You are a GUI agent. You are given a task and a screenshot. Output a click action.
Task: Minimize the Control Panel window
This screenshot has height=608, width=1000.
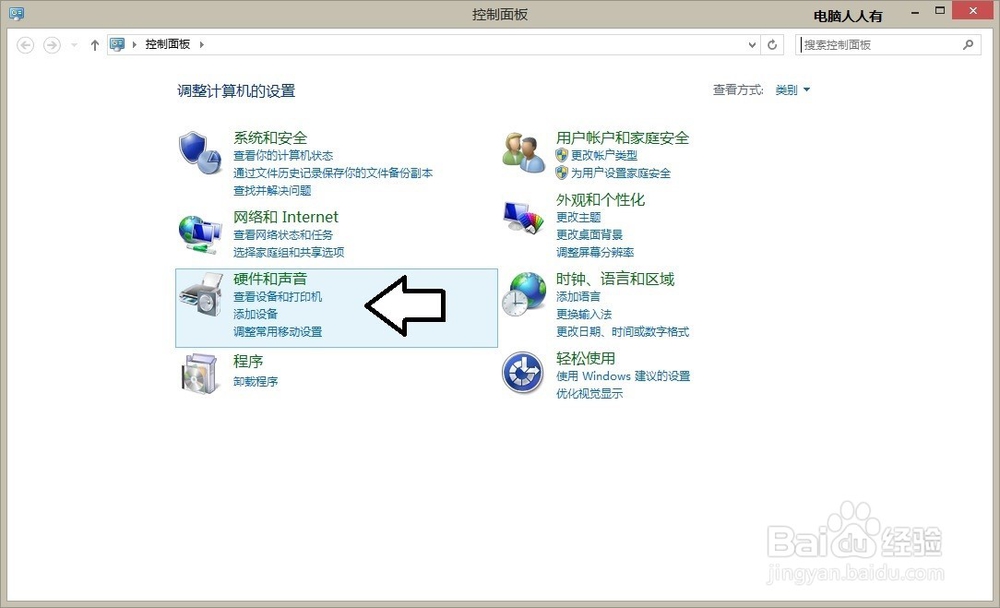click(x=915, y=11)
